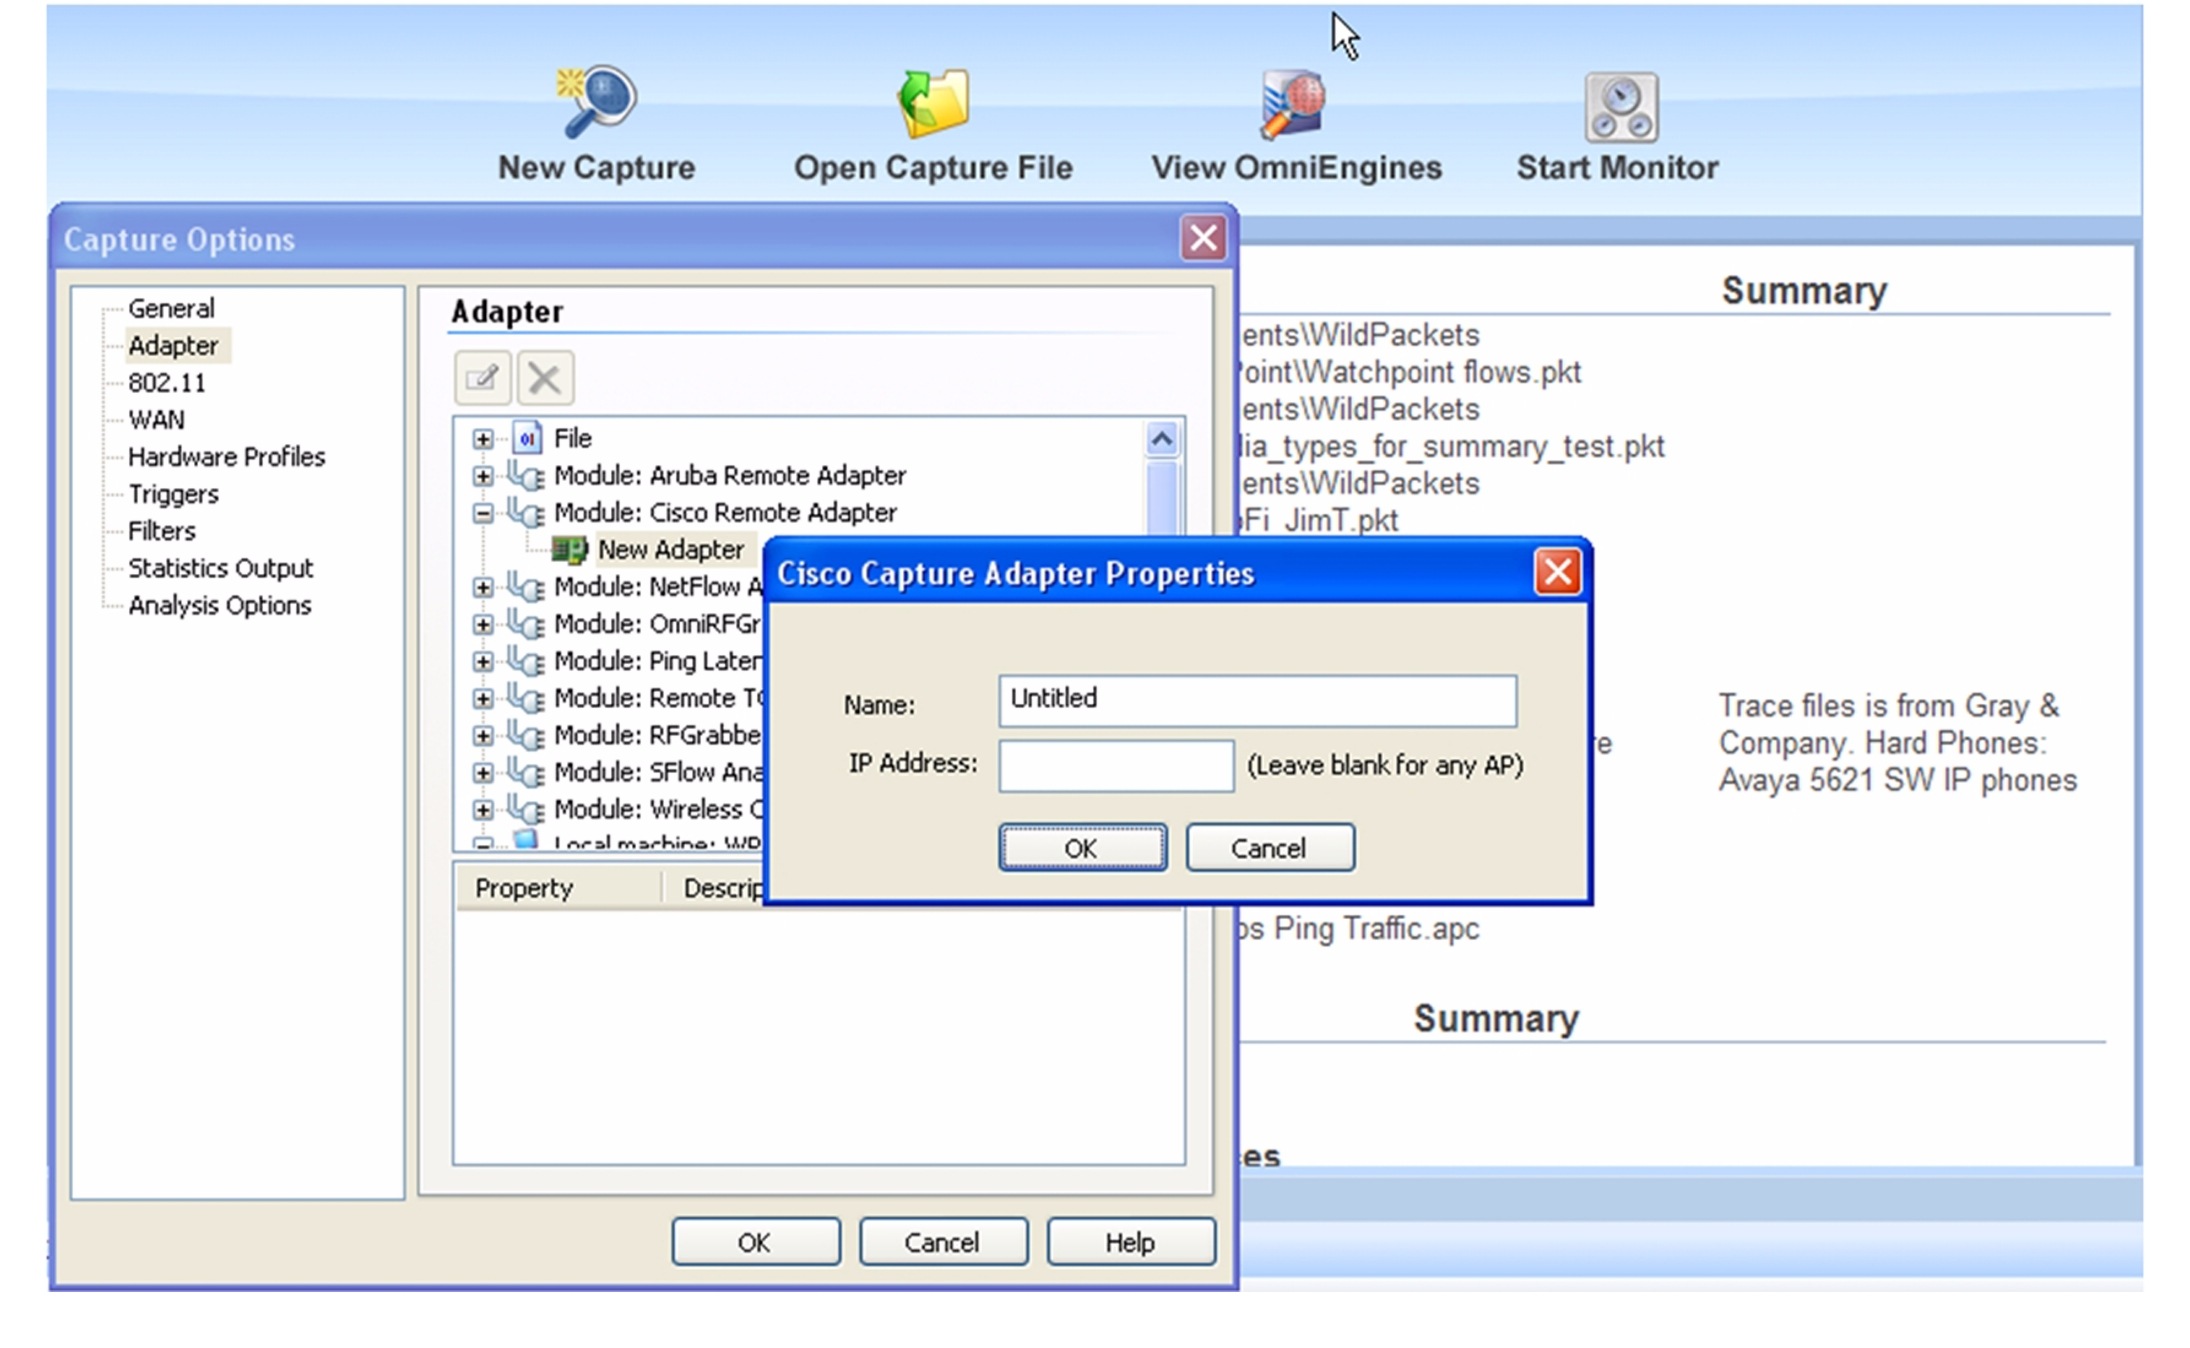Viewport: 2190px width, 1348px height.
Task: Open the Filters options page
Action: coord(161,531)
